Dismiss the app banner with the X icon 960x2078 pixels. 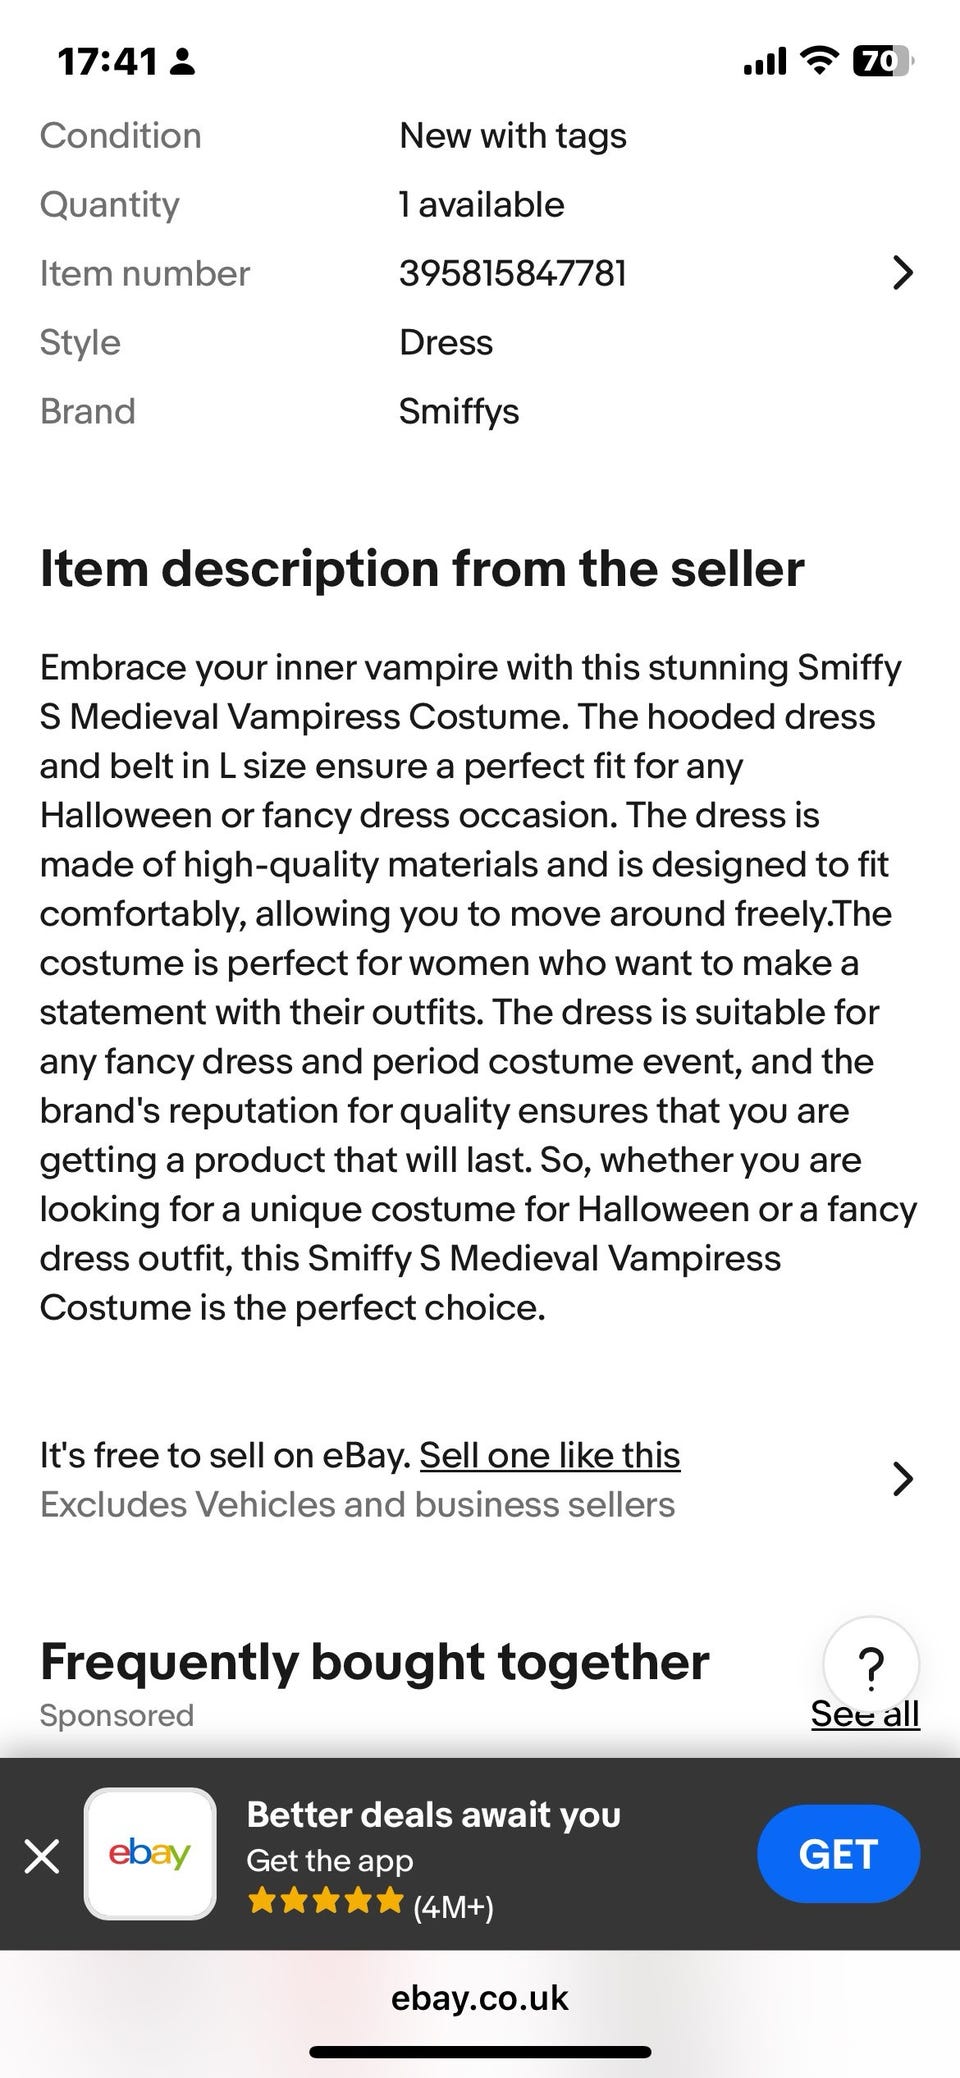point(42,1857)
